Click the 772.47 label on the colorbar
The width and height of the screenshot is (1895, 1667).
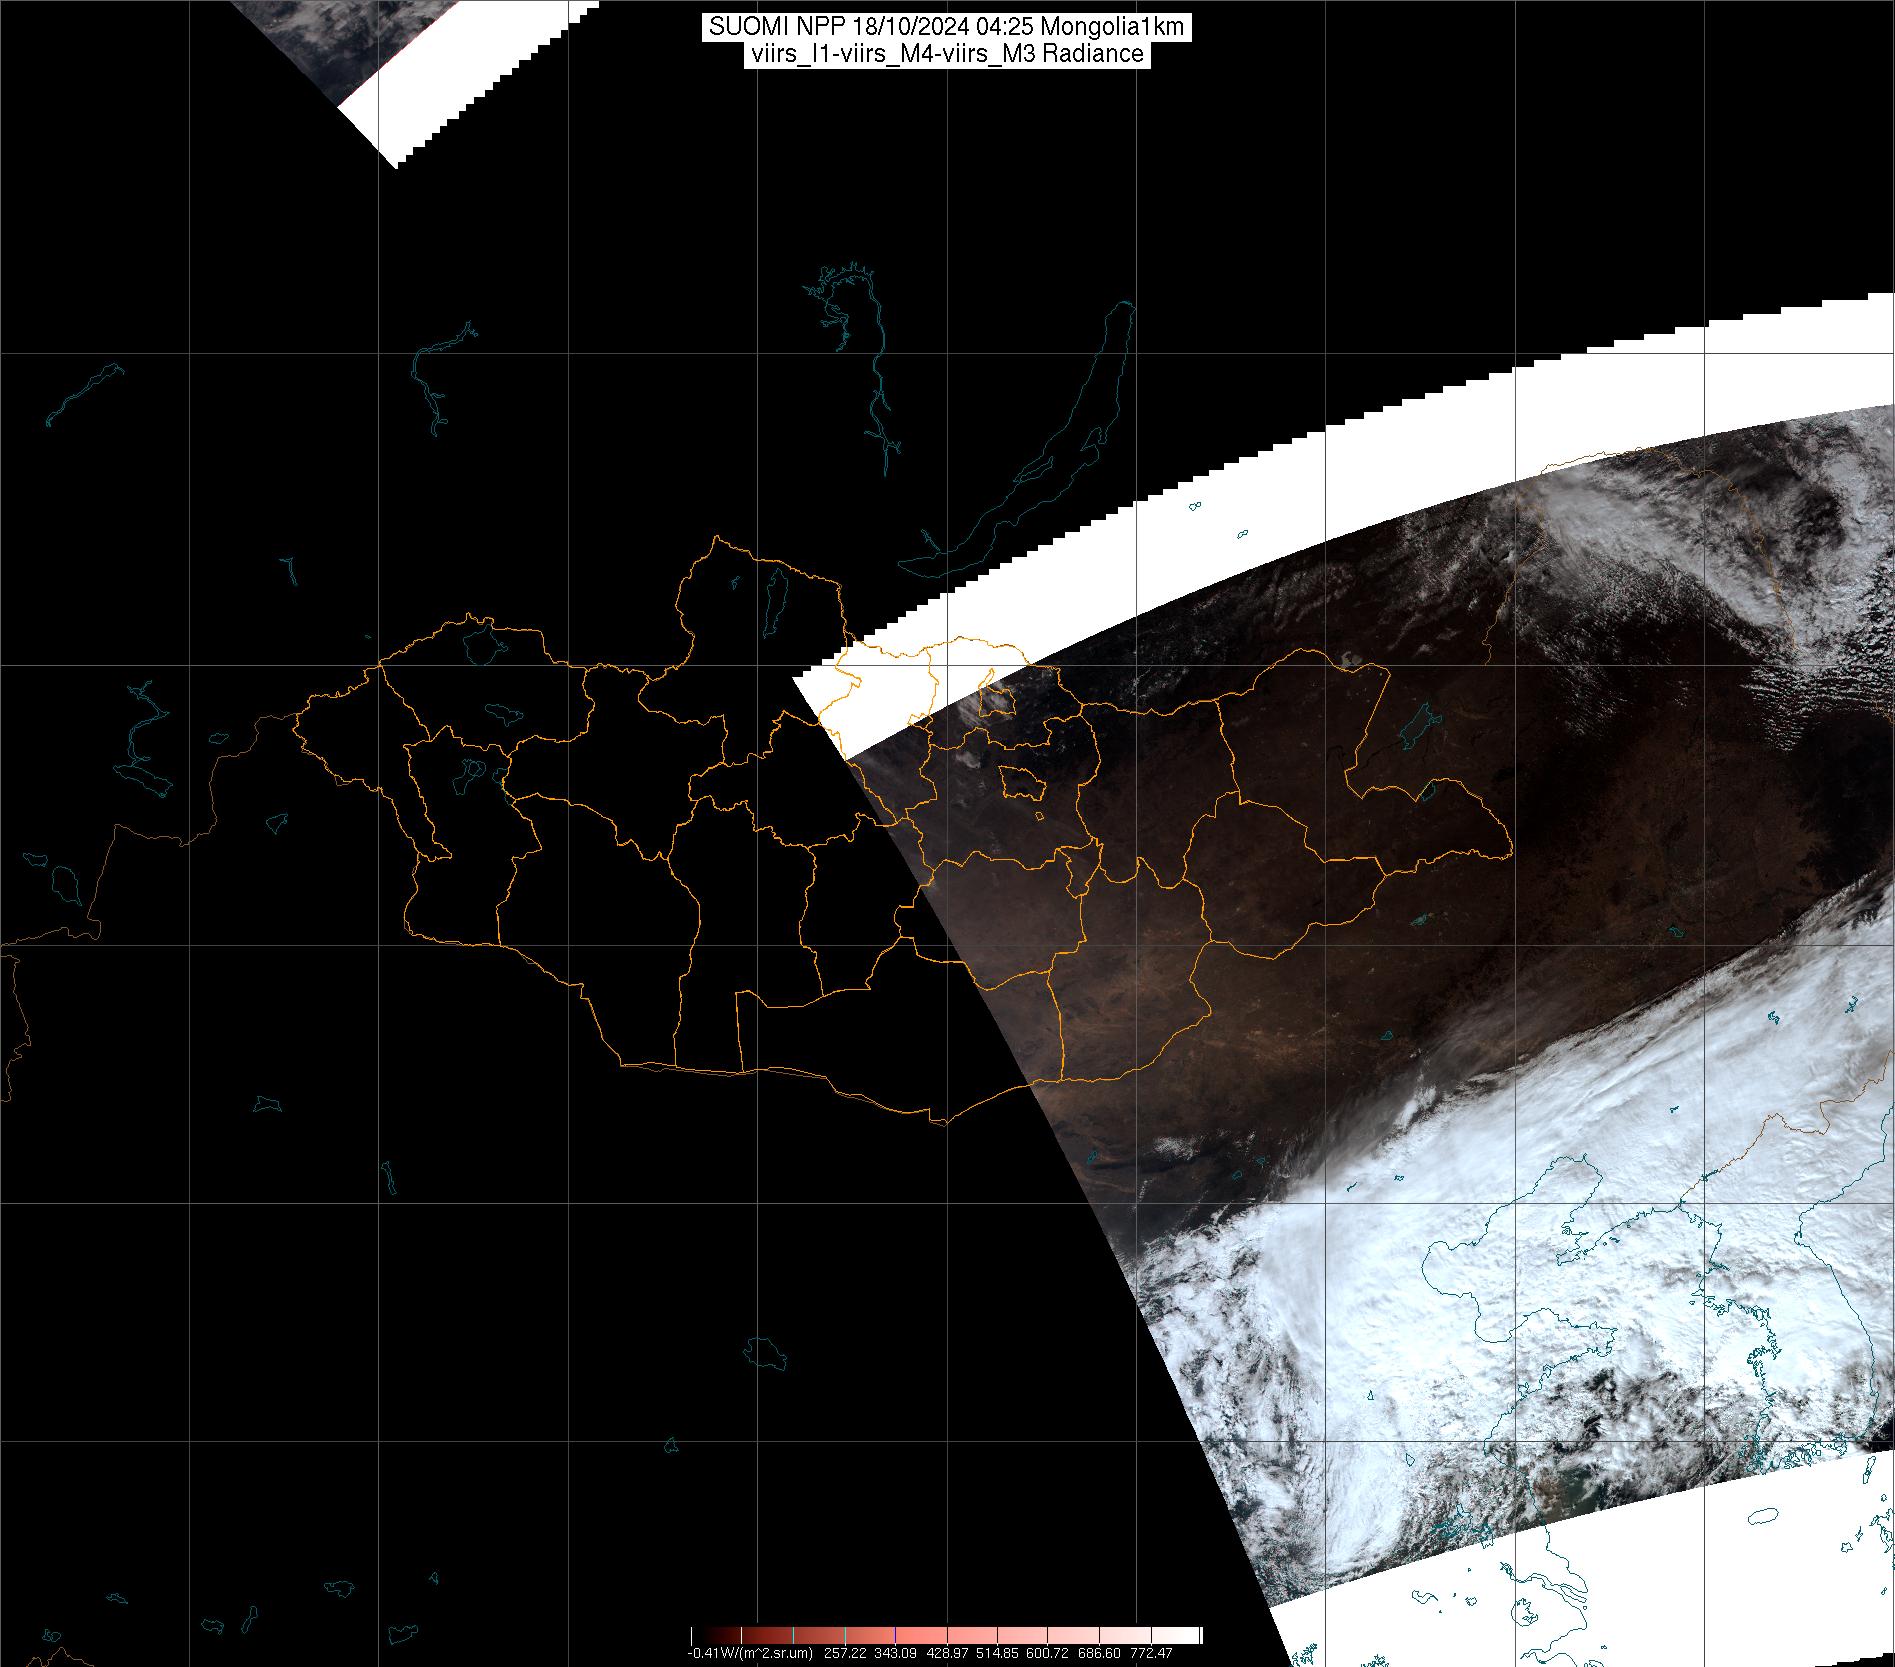click(1150, 1653)
